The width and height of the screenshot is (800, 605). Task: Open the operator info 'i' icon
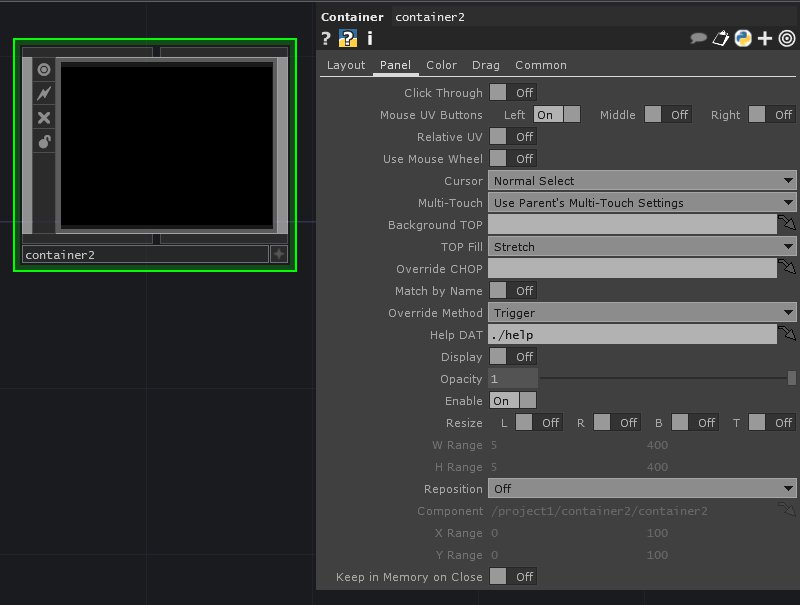point(369,39)
